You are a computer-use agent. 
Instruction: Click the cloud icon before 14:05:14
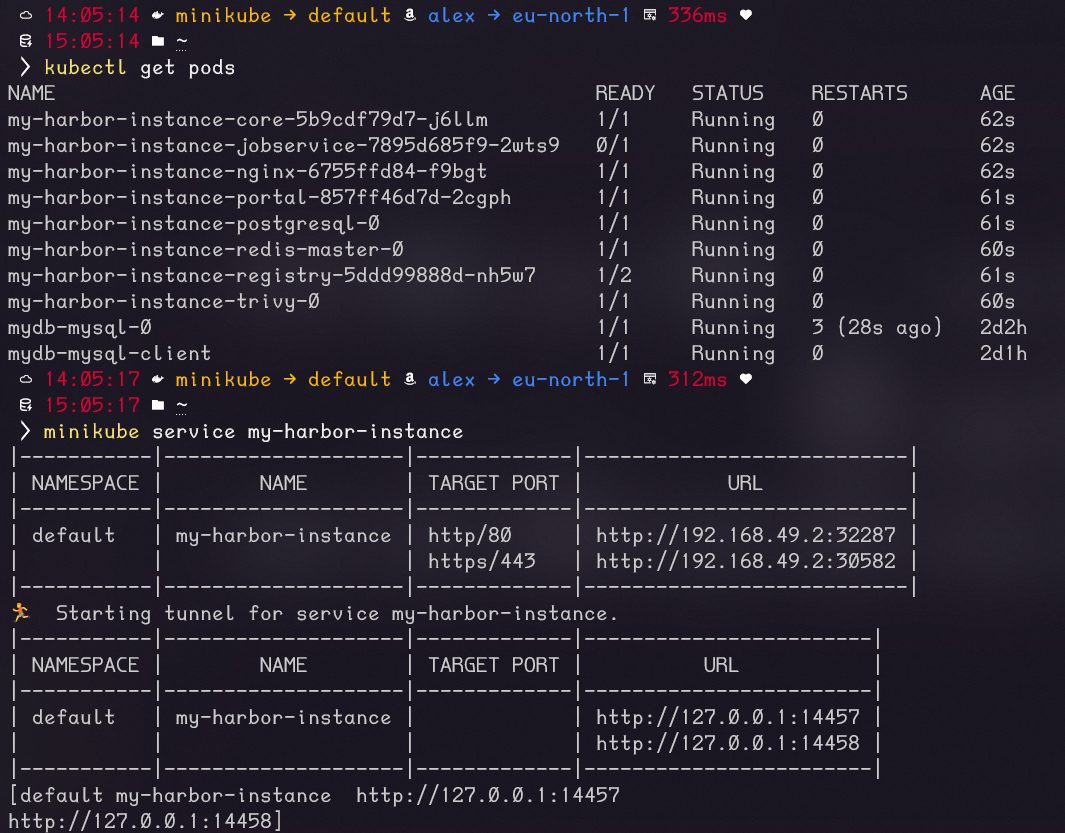tap(25, 15)
